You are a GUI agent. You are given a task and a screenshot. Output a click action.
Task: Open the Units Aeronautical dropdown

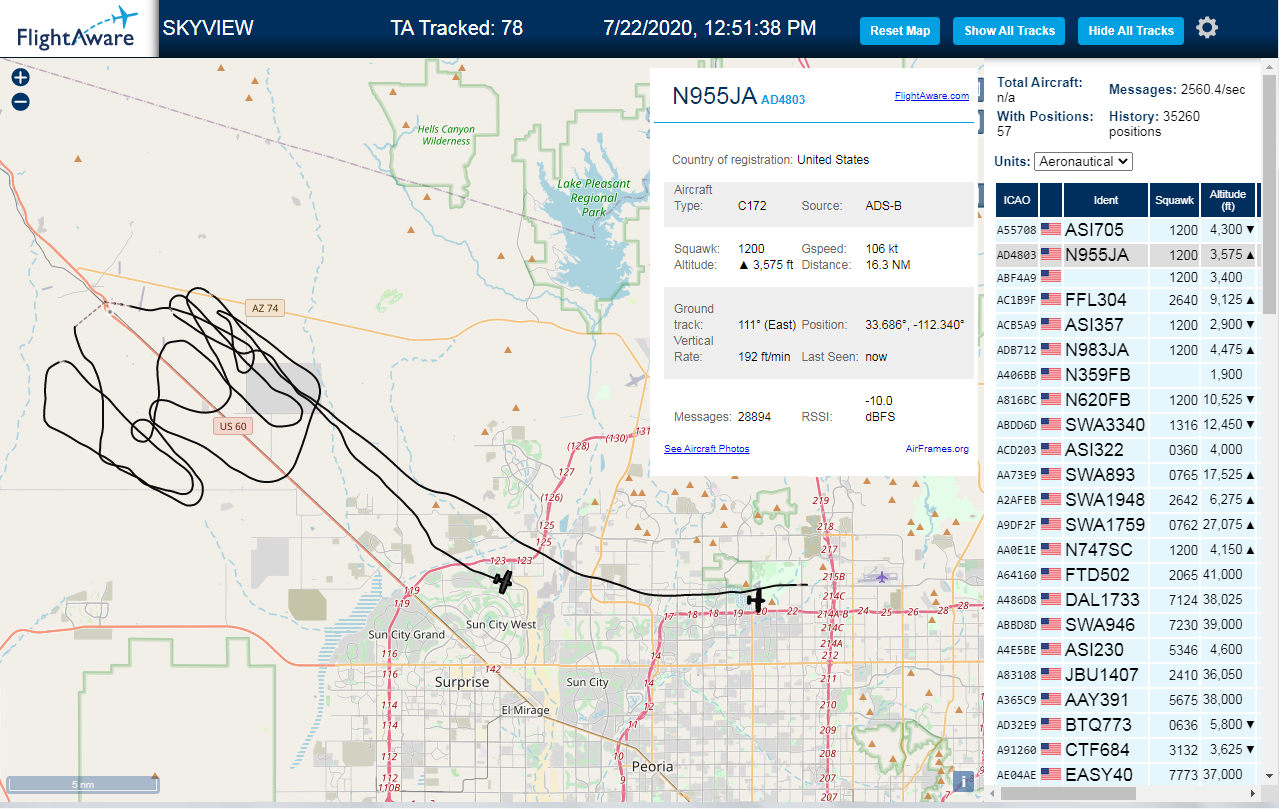click(x=1083, y=161)
